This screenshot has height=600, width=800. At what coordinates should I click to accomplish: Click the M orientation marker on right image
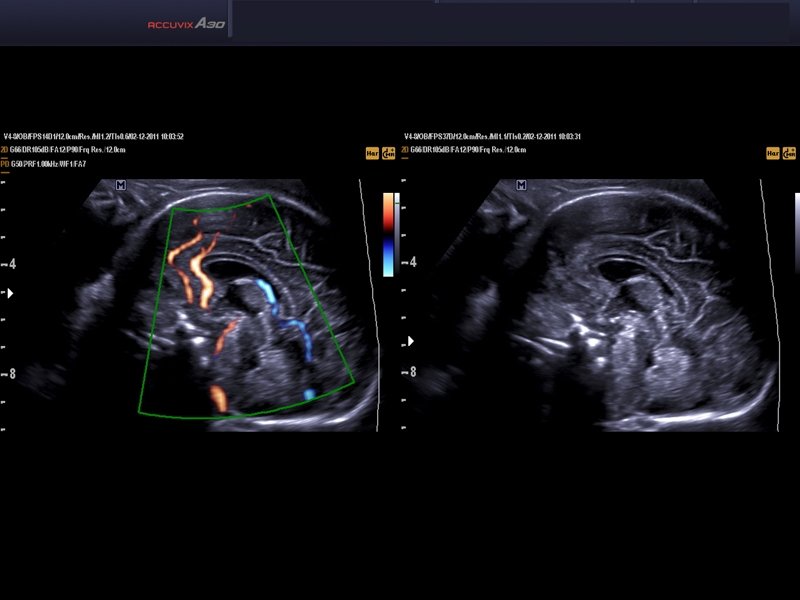[x=521, y=185]
